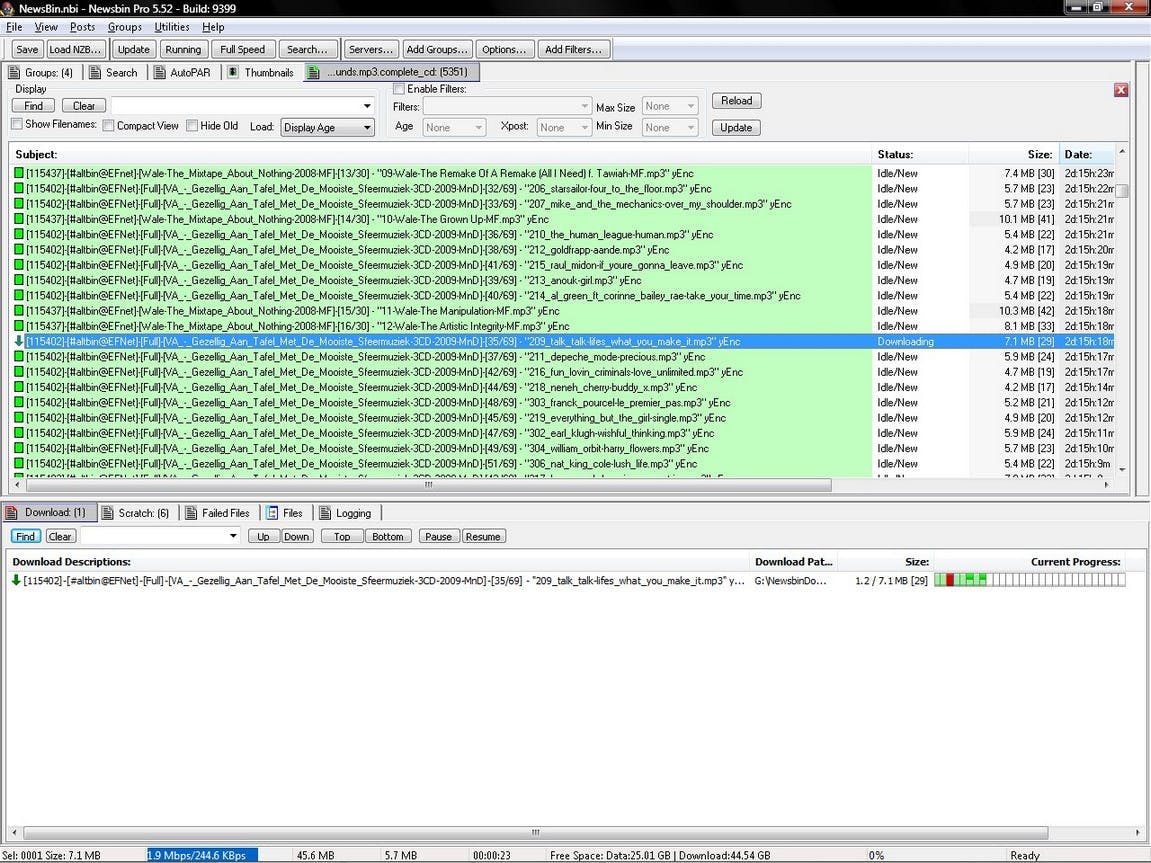Image resolution: width=1151 pixels, height=863 pixels.
Task: Open the Posts menu
Action: [82, 27]
